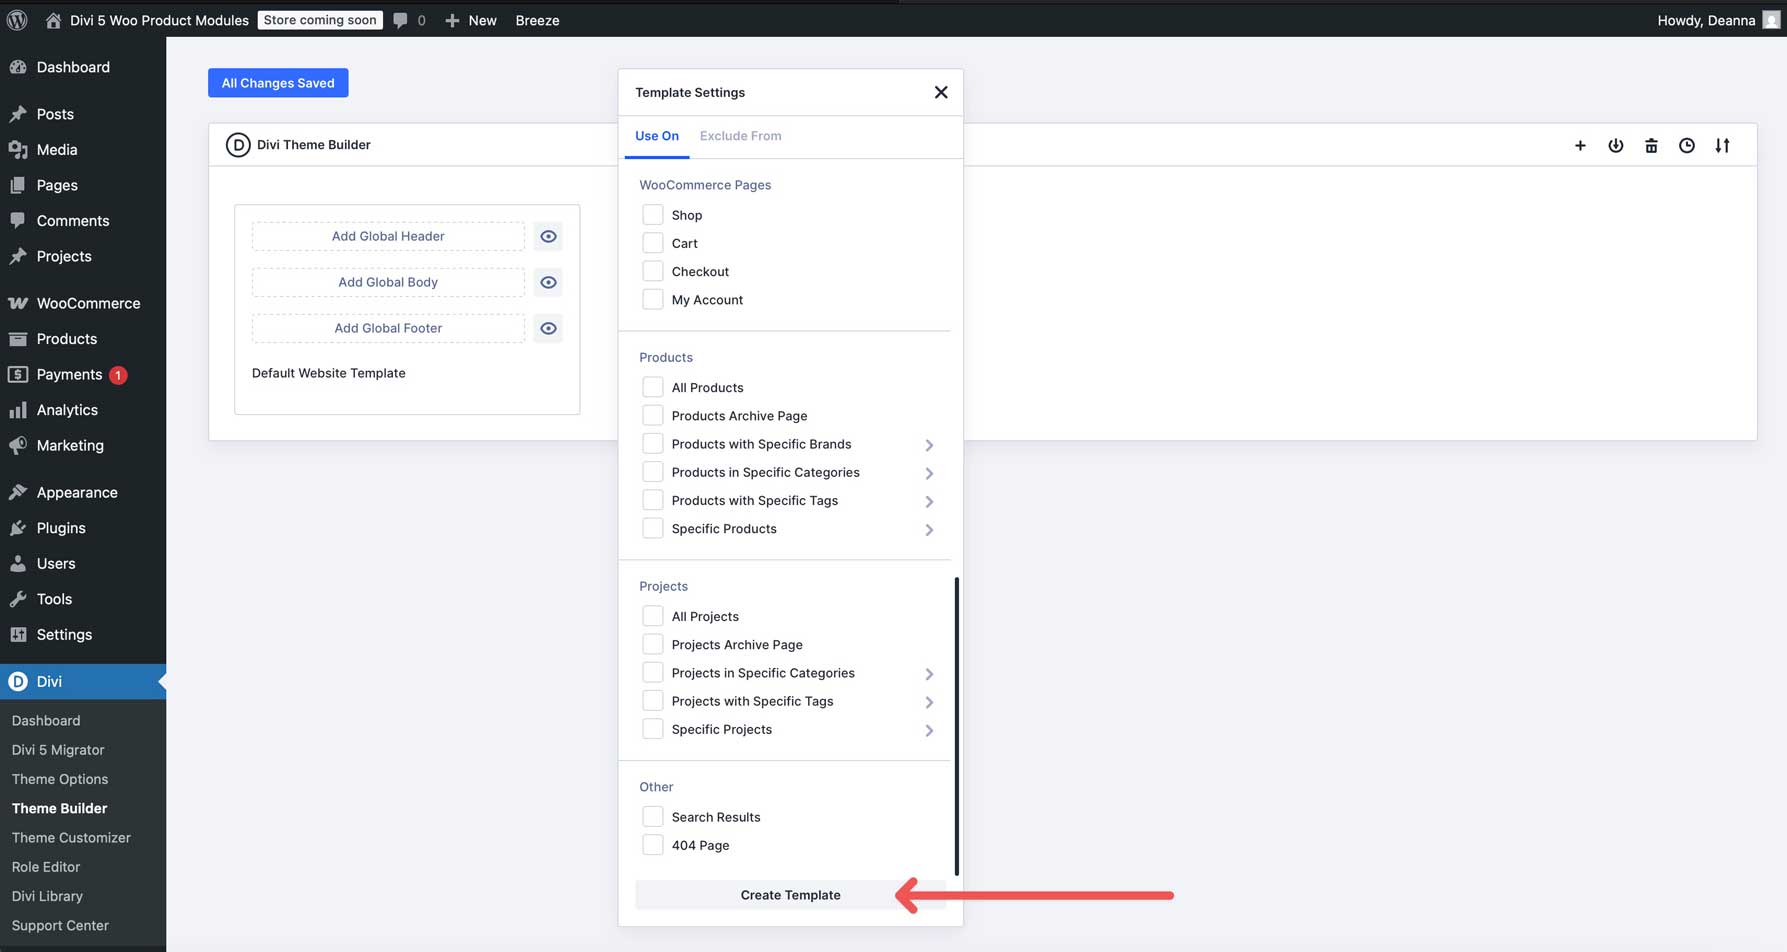Click the trash icon to delete templates
The width and height of the screenshot is (1787, 952).
(x=1651, y=145)
